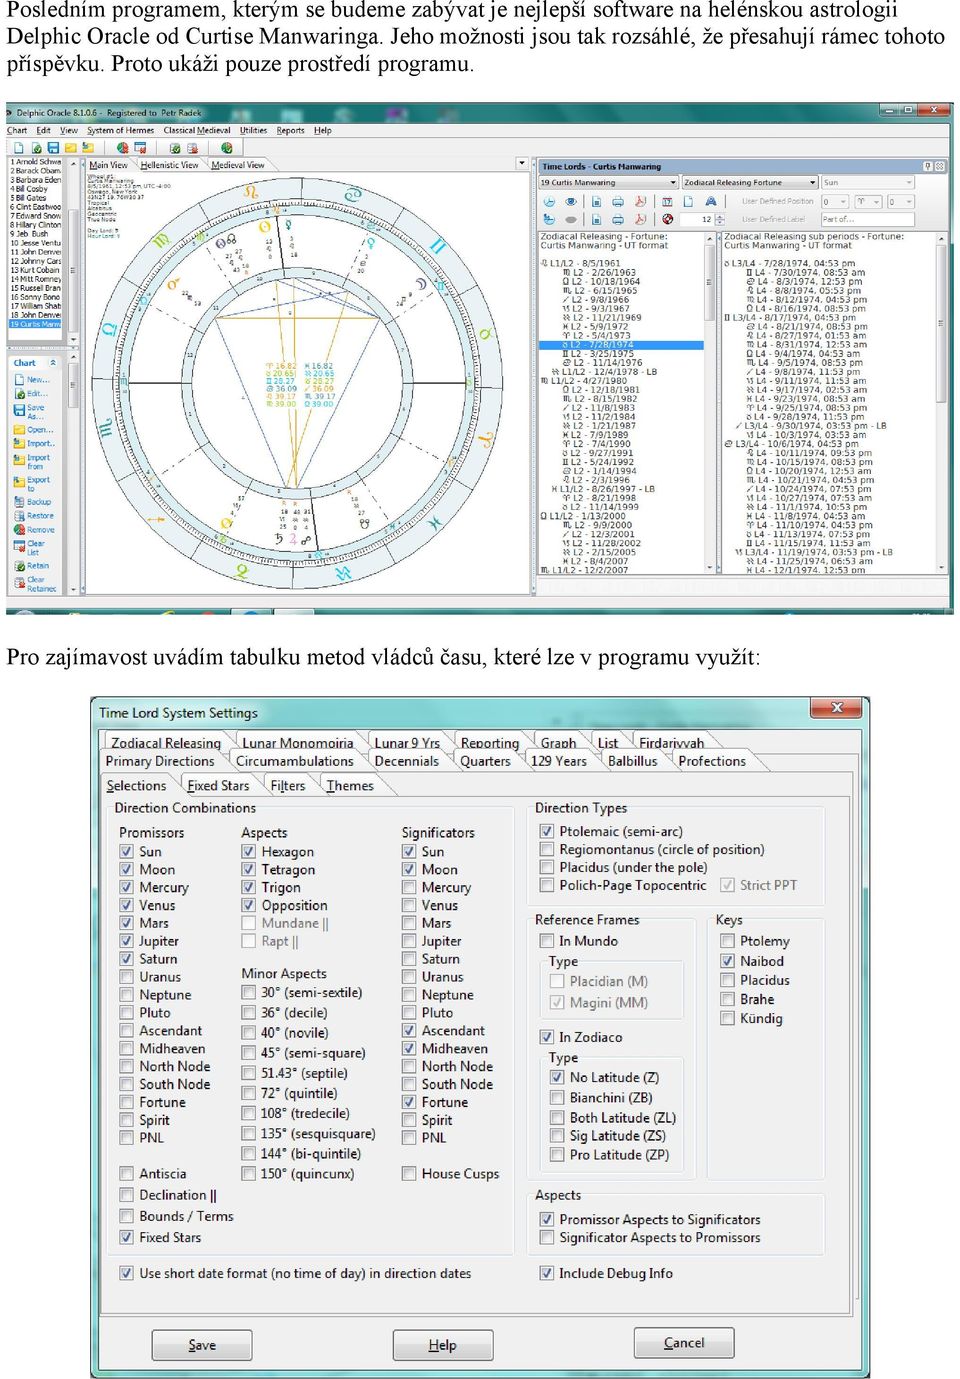Image resolution: width=960 pixels, height=1379 pixels.
Task: Toggle the Midheaven significator checkbox
Action: pyautogui.click(x=409, y=1049)
